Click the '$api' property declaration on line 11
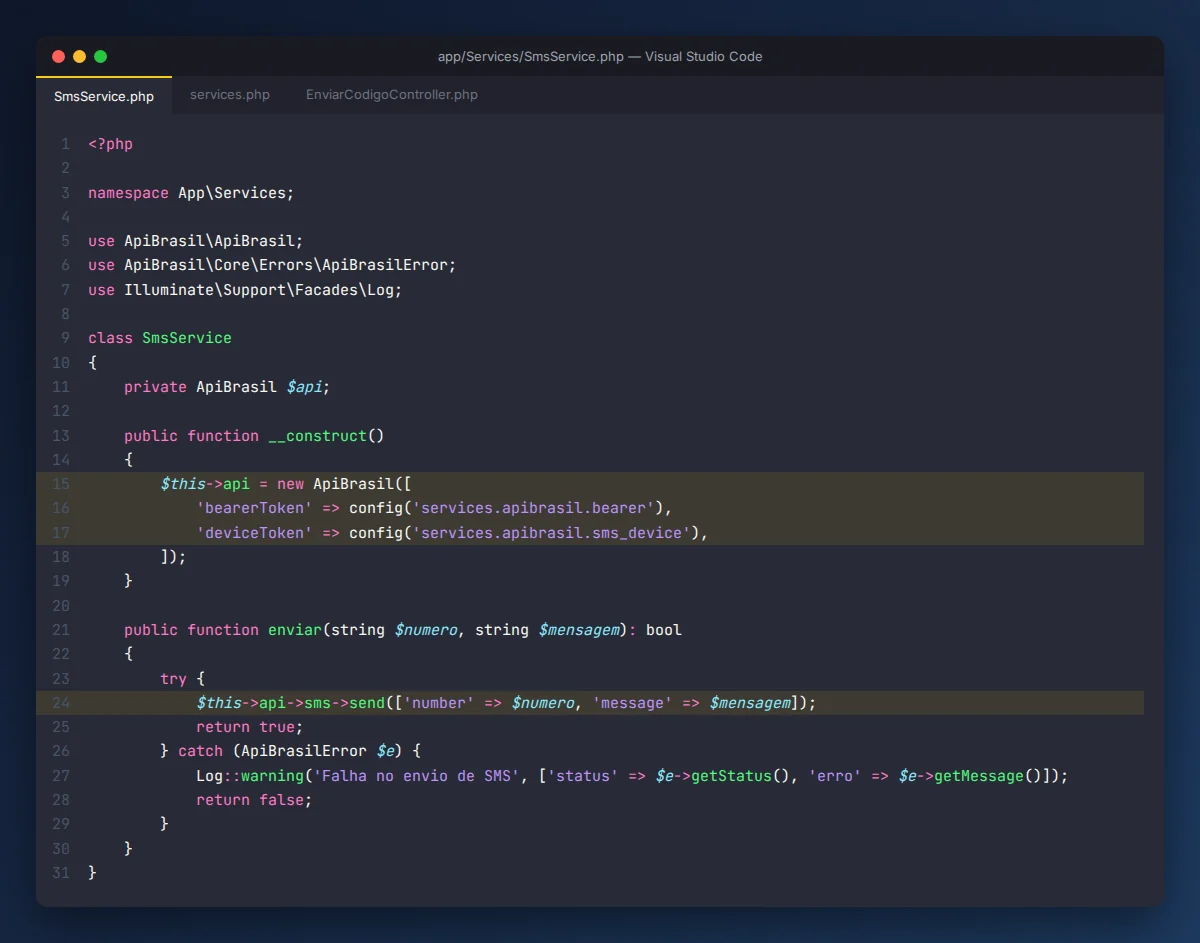Image resolution: width=1200 pixels, height=943 pixels. [x=304, y=387]
